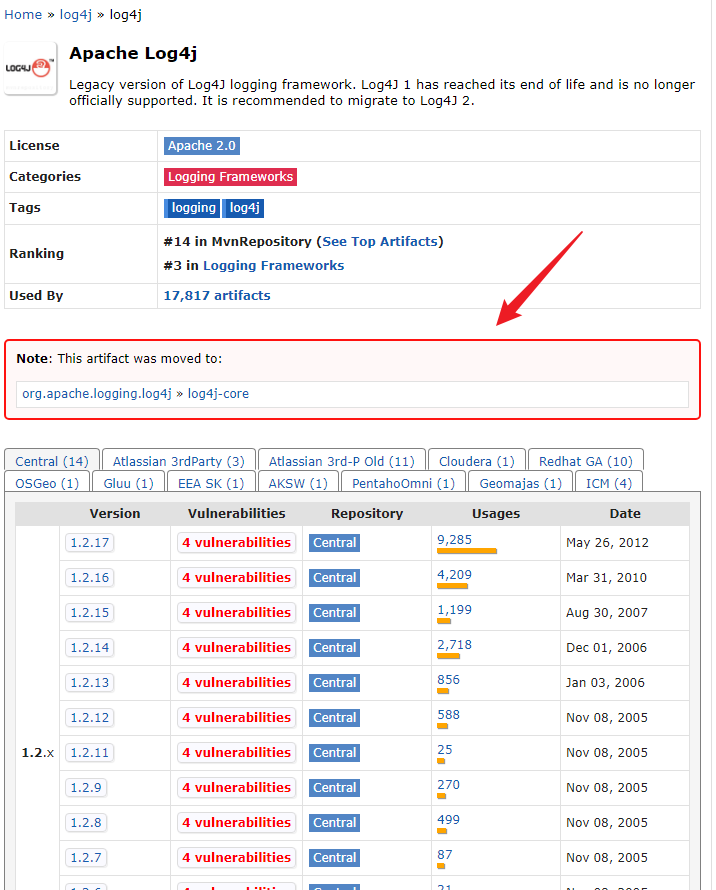View vulnerabilities for version 1.2.14
Viewport: 716px width, 890px height.
(236, 648)
